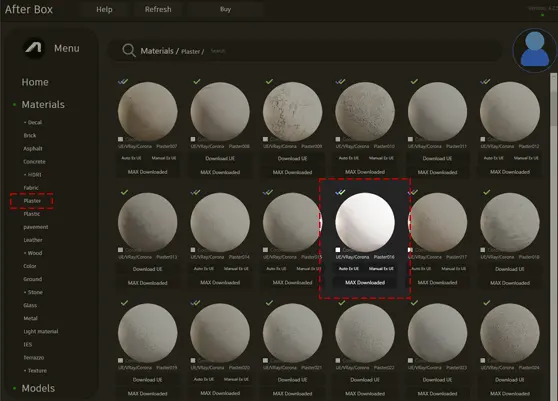Tick the checkbox under Plaster007 sphere

[121, 139]
